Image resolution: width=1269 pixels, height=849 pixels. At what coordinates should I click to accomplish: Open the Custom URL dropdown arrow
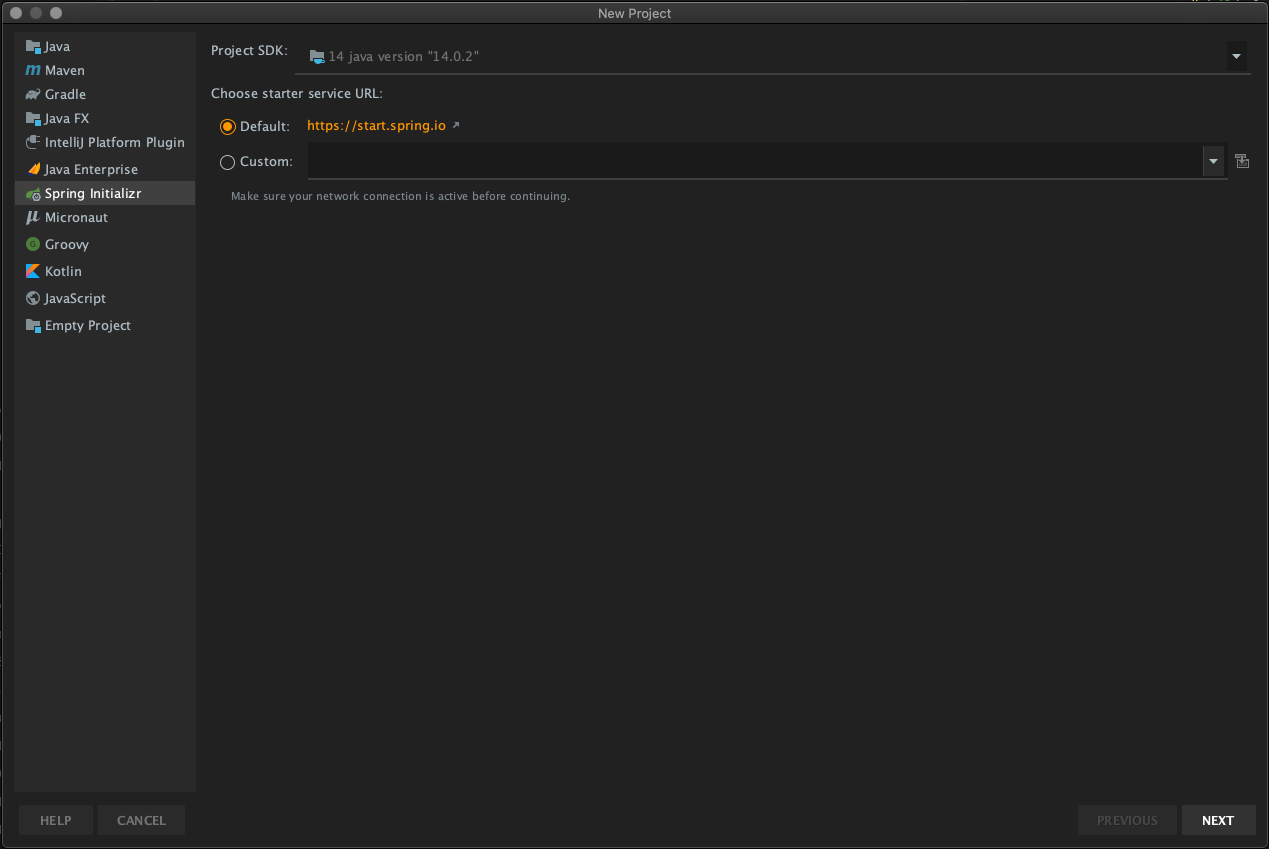(x=1213, y=161)
